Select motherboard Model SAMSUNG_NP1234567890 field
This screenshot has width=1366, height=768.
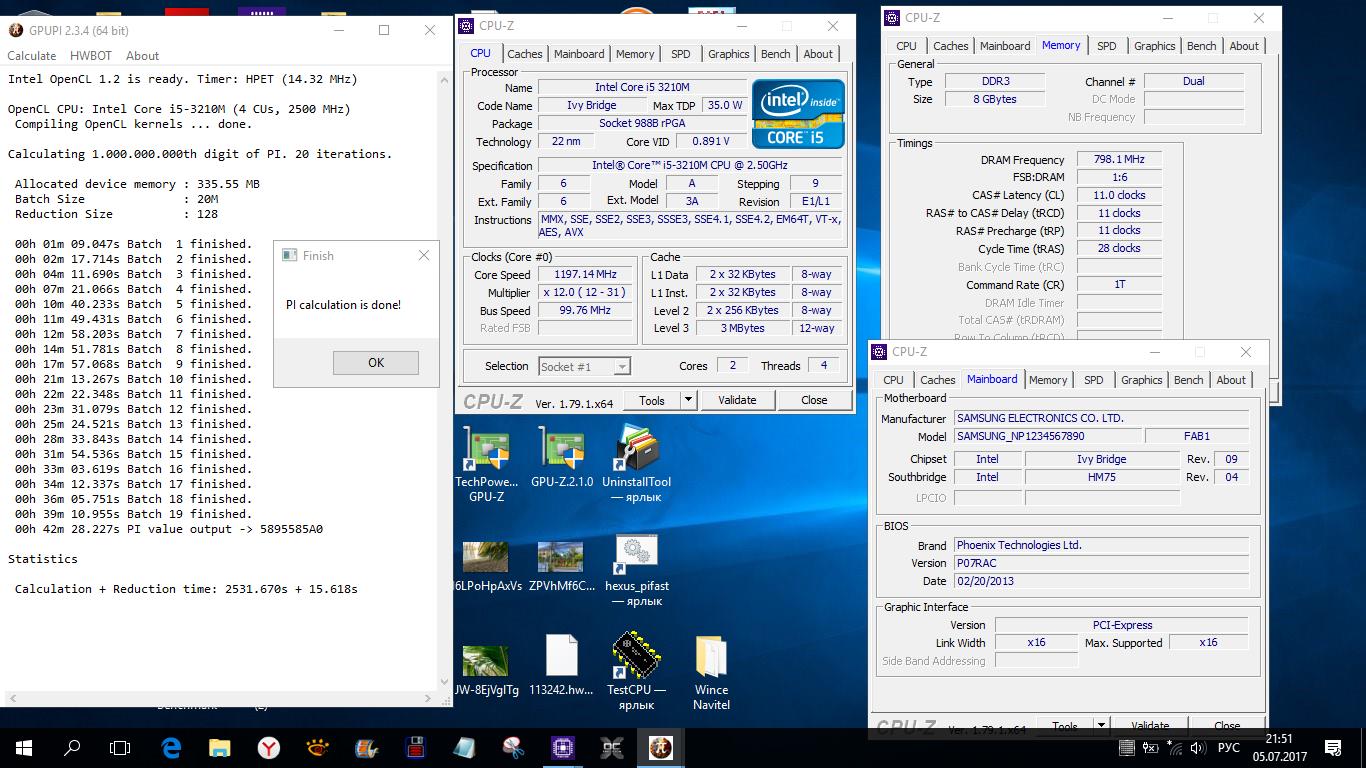tap(1047, 436)
